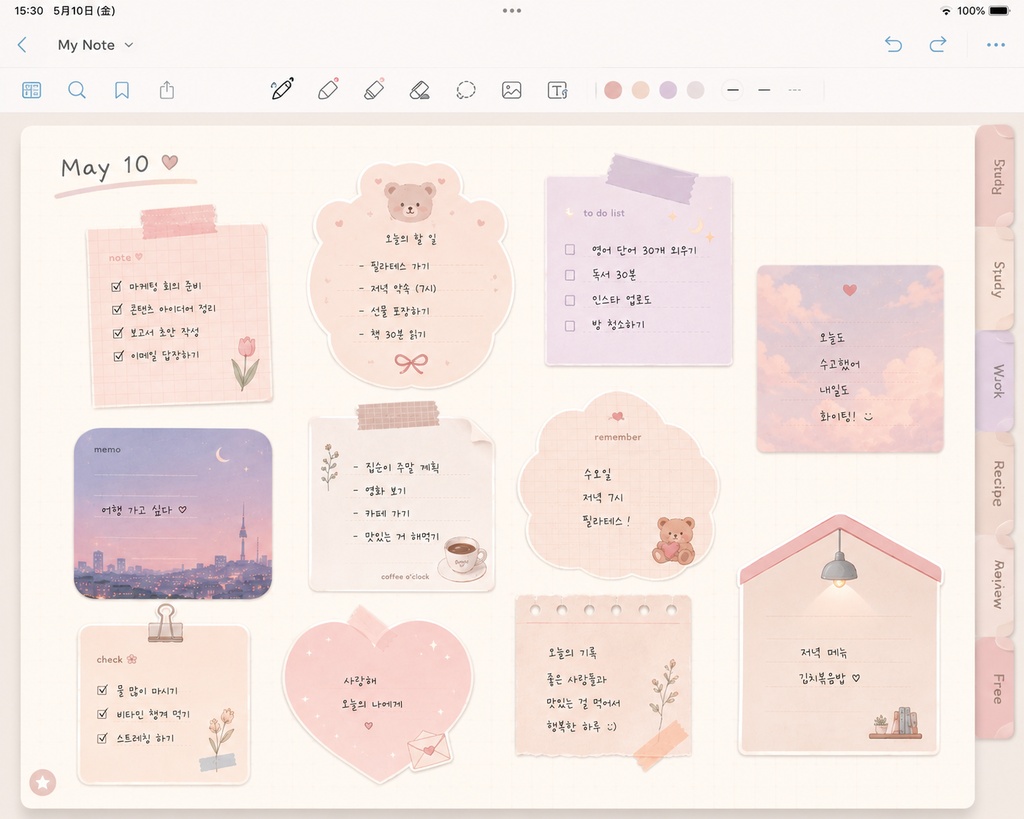Select the Pen tool
This screenshot has height=819, width=1024.
click(282, 89)
